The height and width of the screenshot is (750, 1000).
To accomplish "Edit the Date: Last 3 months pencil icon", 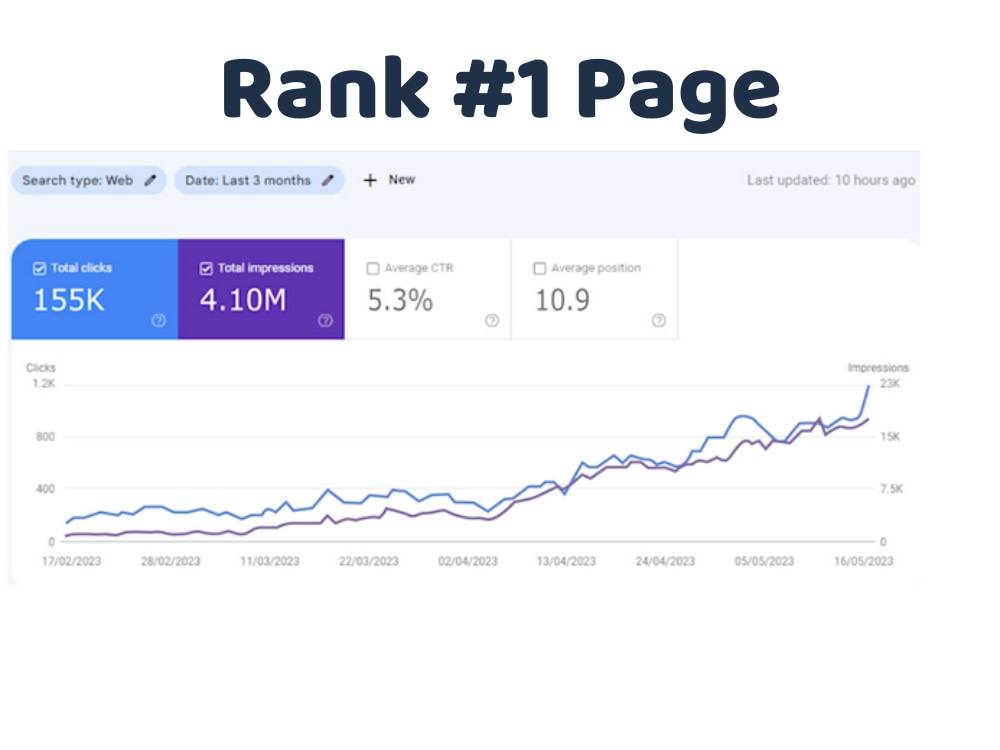I will coord(327,180).
